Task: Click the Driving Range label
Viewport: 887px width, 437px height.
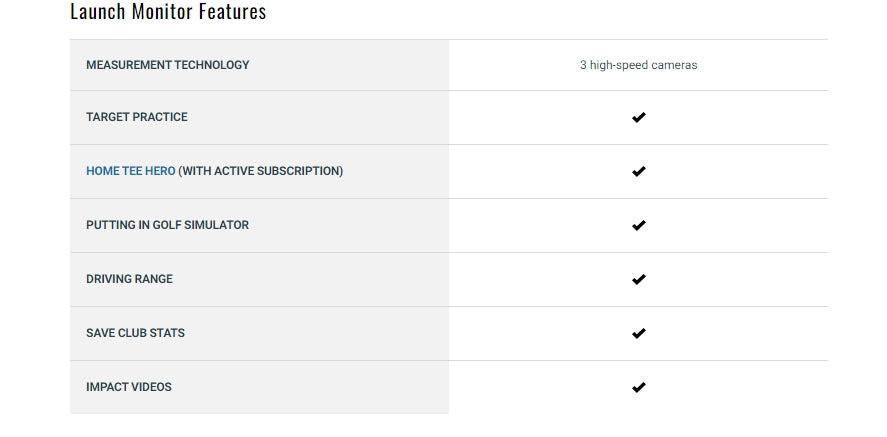Action: click(x=129, y=279)
